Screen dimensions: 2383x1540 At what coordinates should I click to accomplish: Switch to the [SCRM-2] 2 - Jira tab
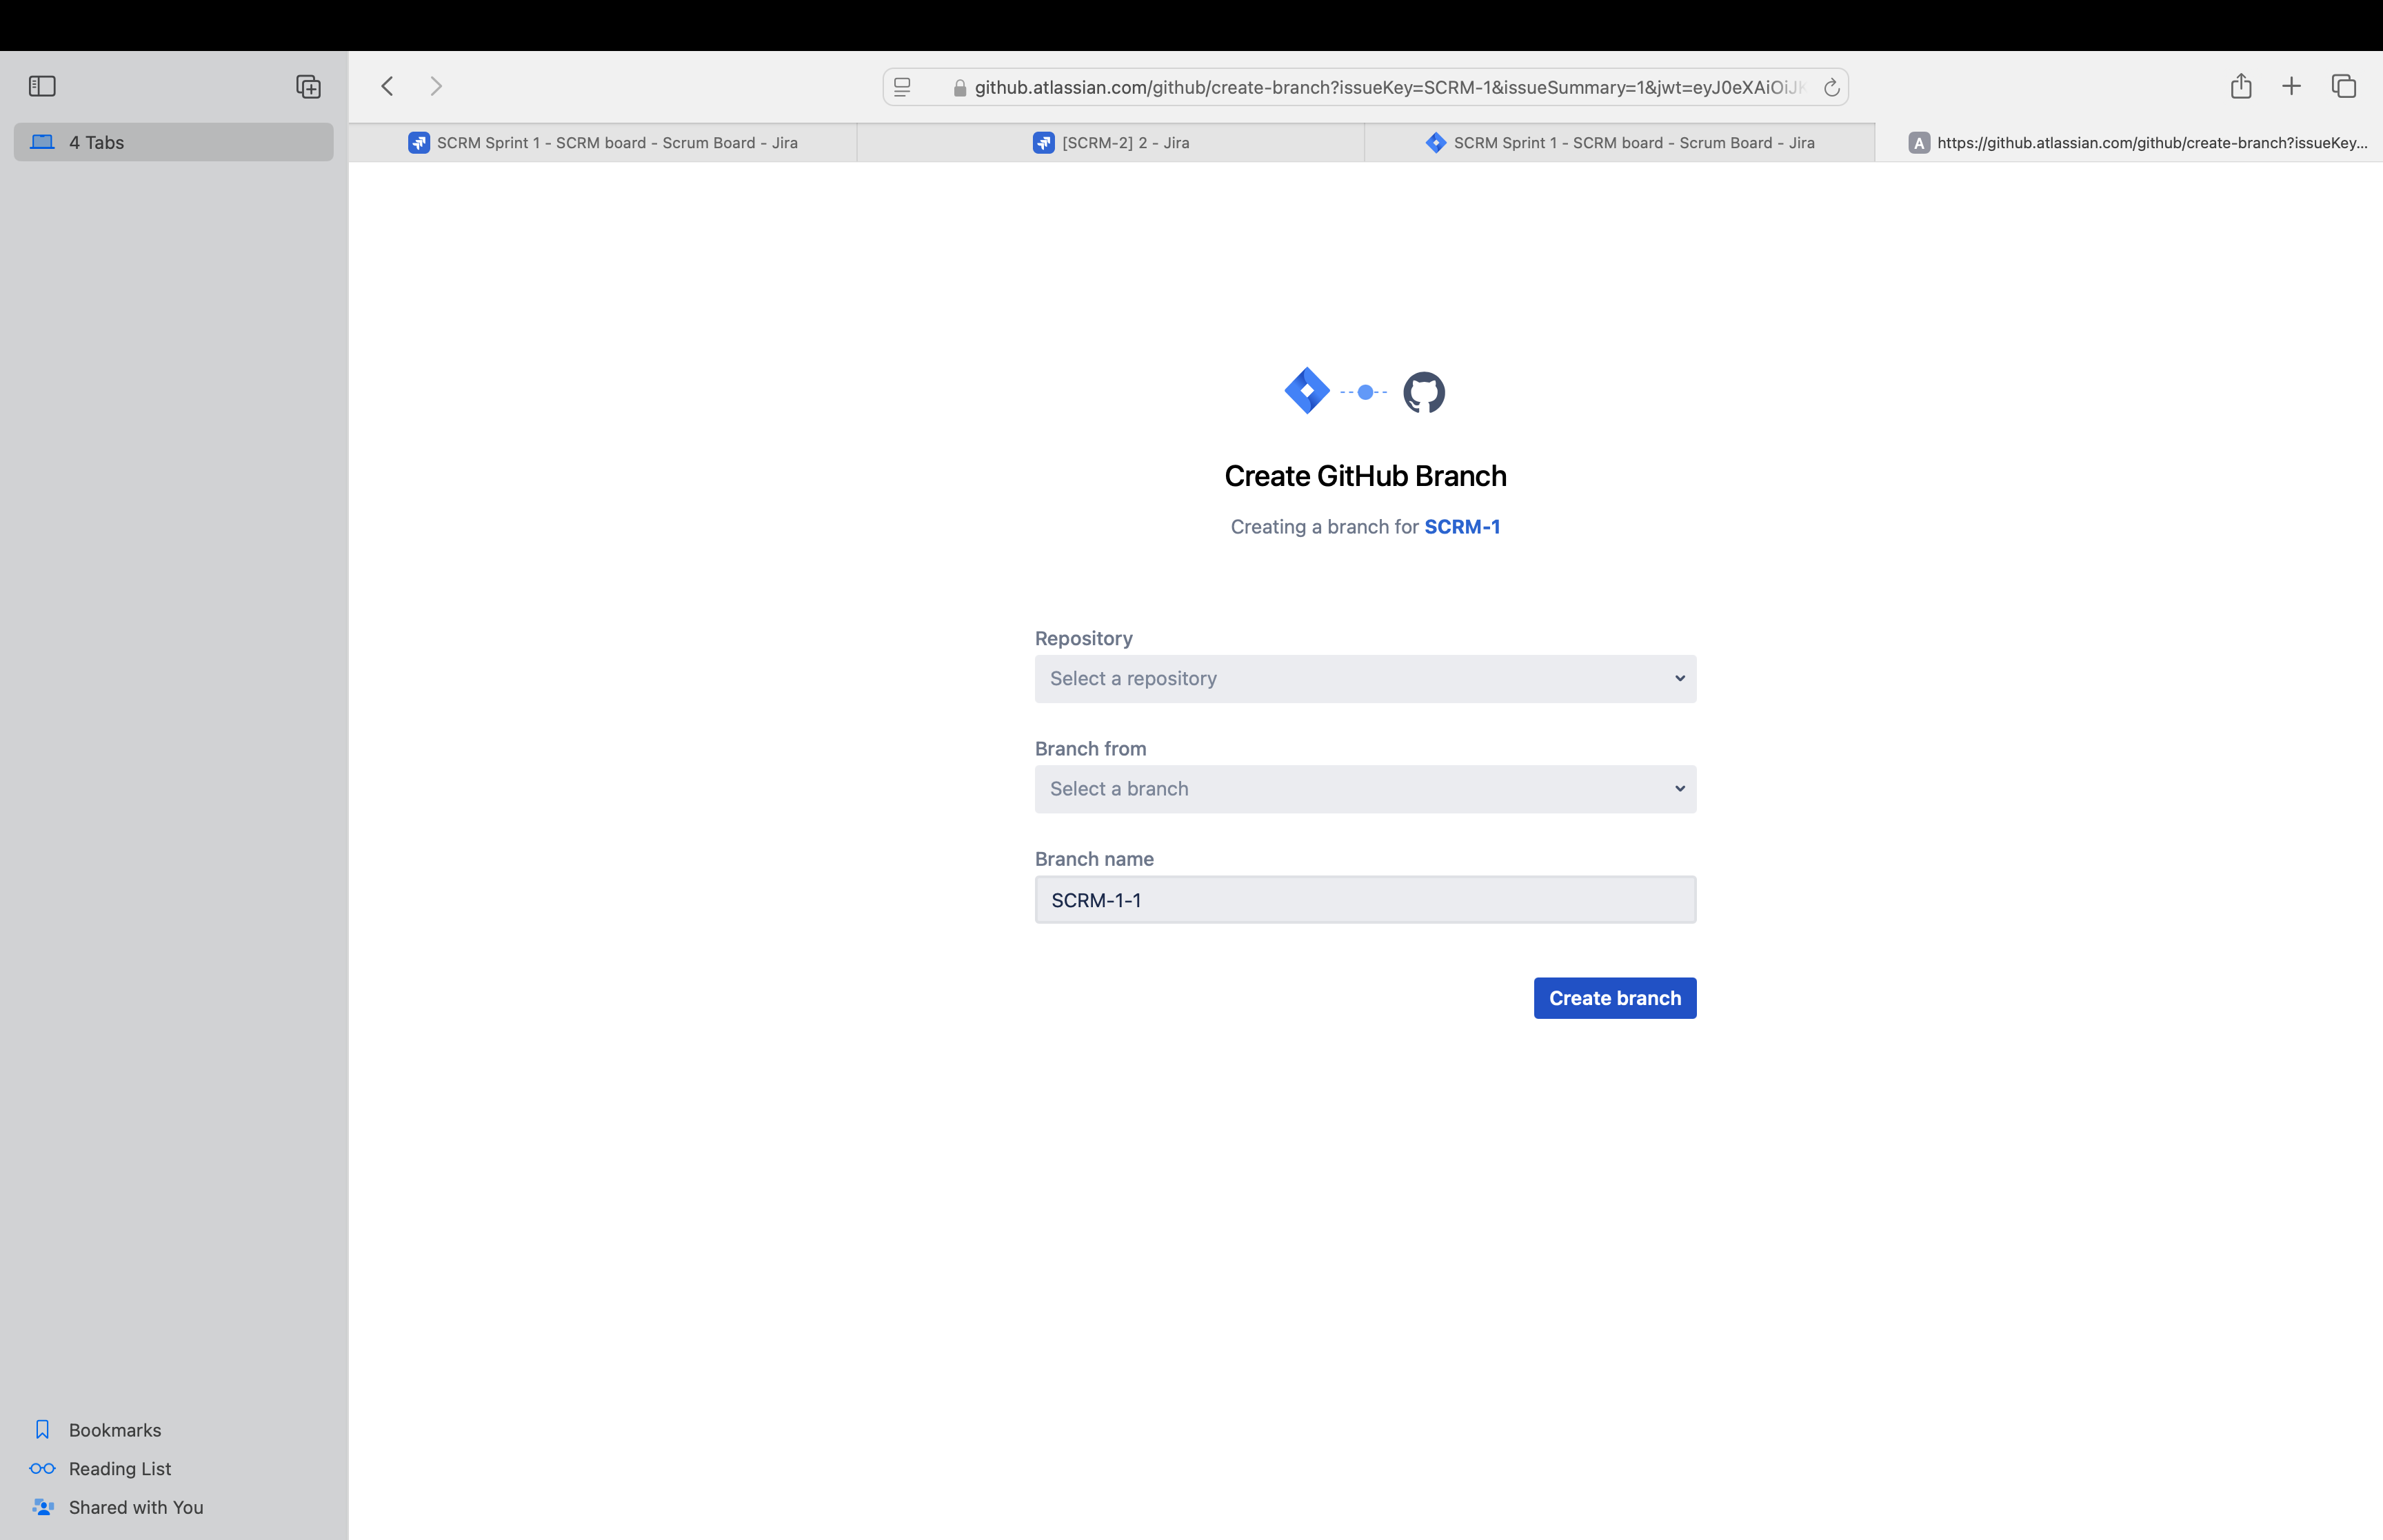(1113, 142)
